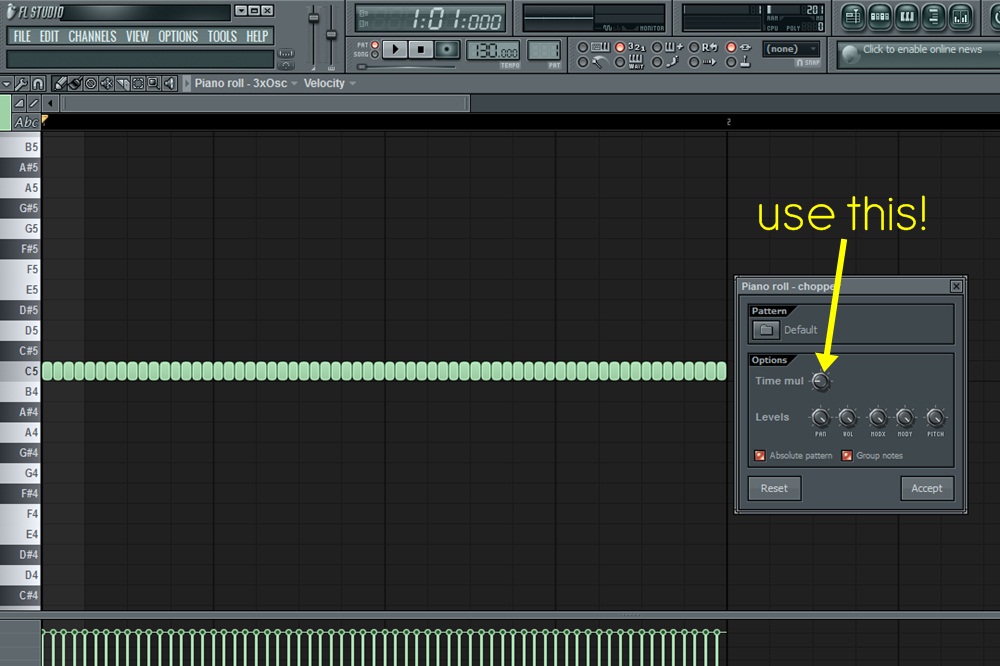Select the Mute tool in piano roll toolbar
Screen dimensions: 1000x666
107,83
